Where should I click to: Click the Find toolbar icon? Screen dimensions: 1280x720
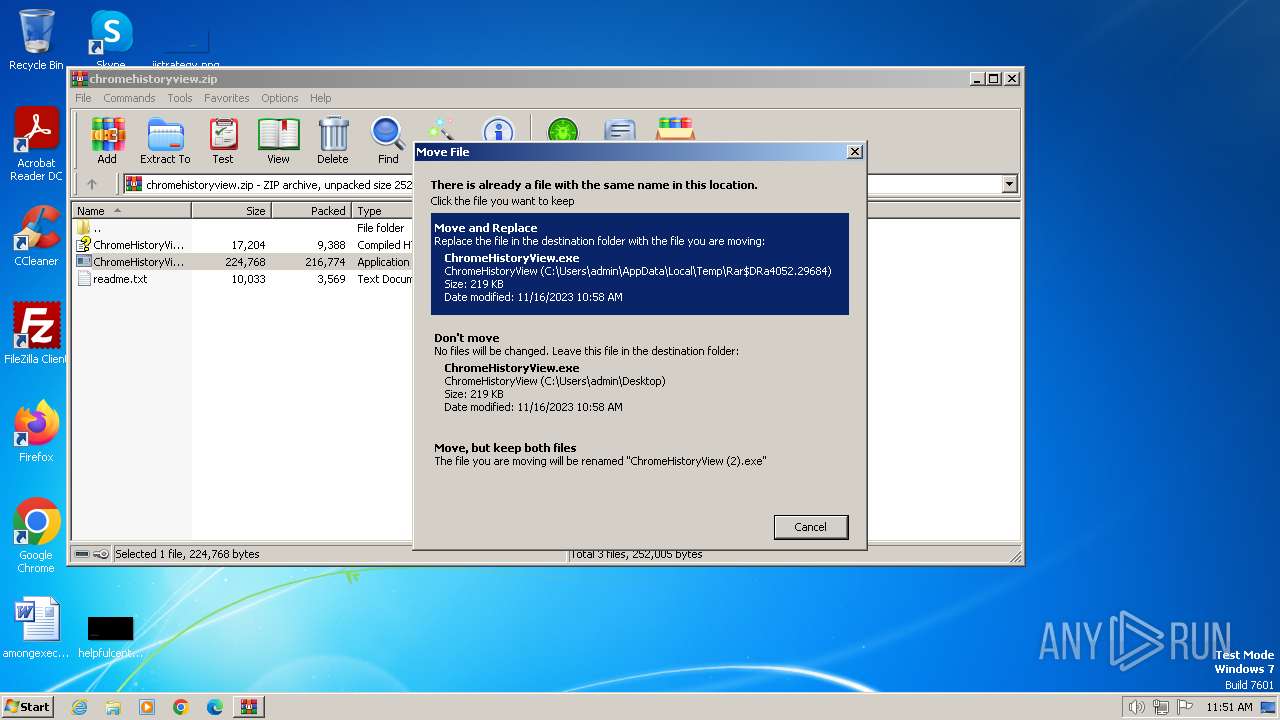tap(388, 140)
